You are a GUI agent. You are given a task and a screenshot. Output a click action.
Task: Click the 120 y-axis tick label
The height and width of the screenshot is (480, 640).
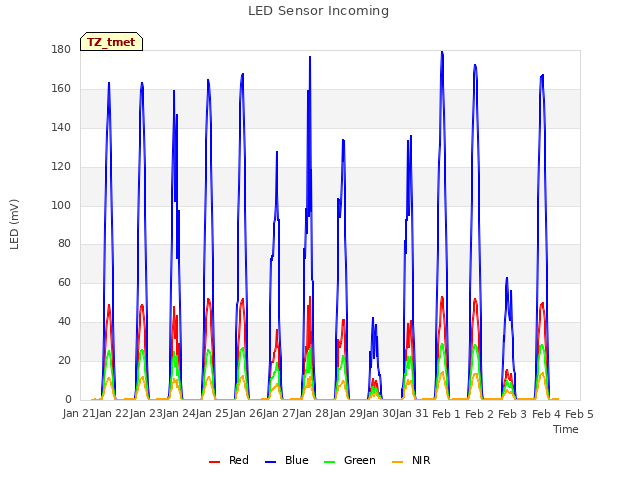[x=61, y=167]
